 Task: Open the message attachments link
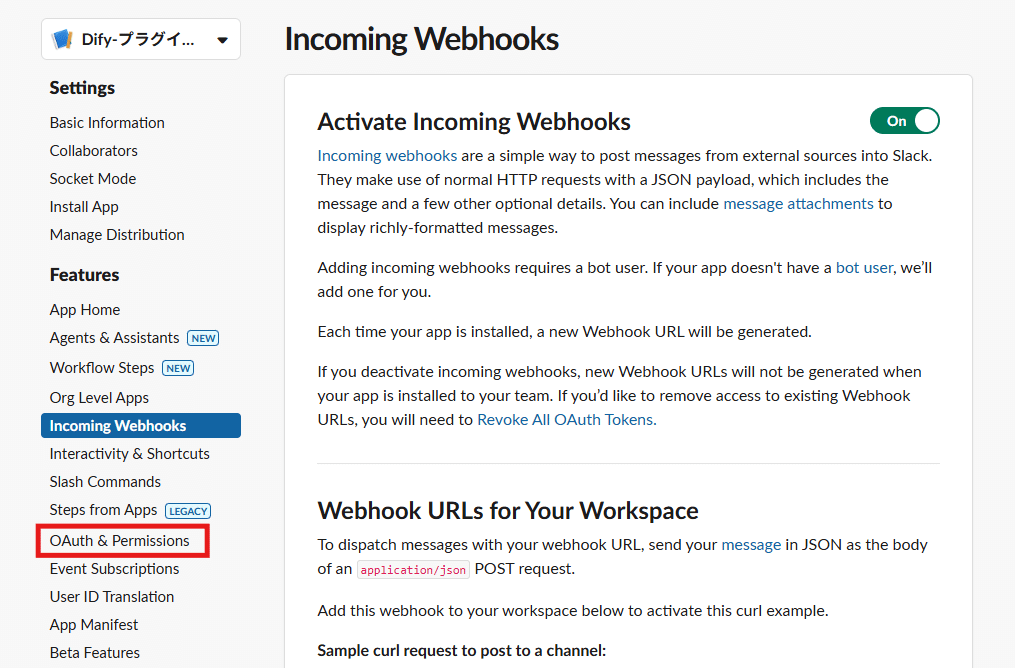(x=798, y=204)
